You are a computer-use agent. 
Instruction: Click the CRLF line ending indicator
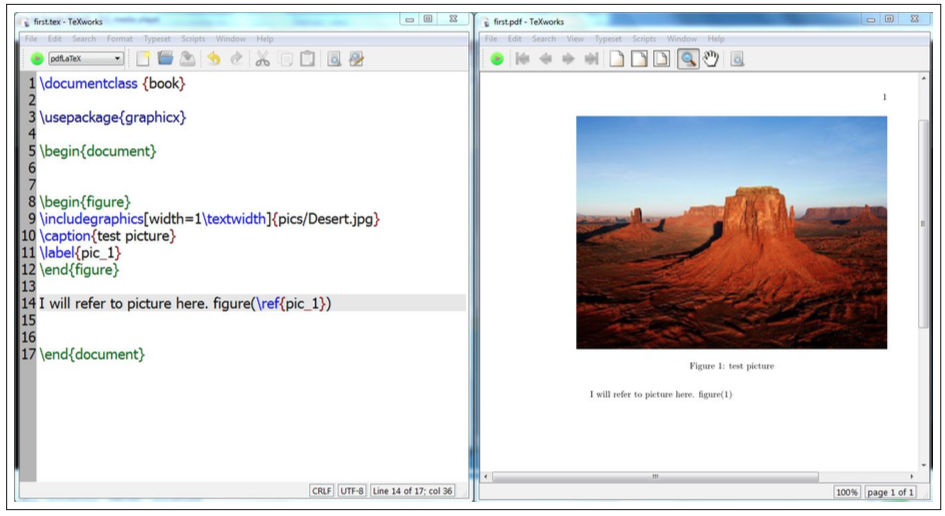coord(321,491)
